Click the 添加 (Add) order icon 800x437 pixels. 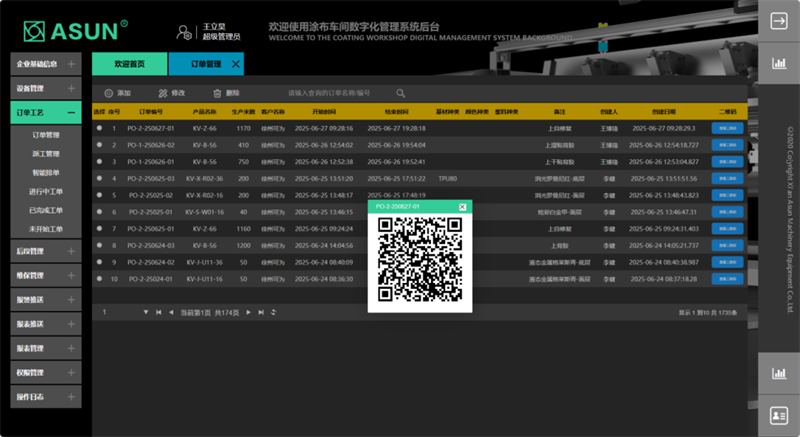tap(108, 92)
